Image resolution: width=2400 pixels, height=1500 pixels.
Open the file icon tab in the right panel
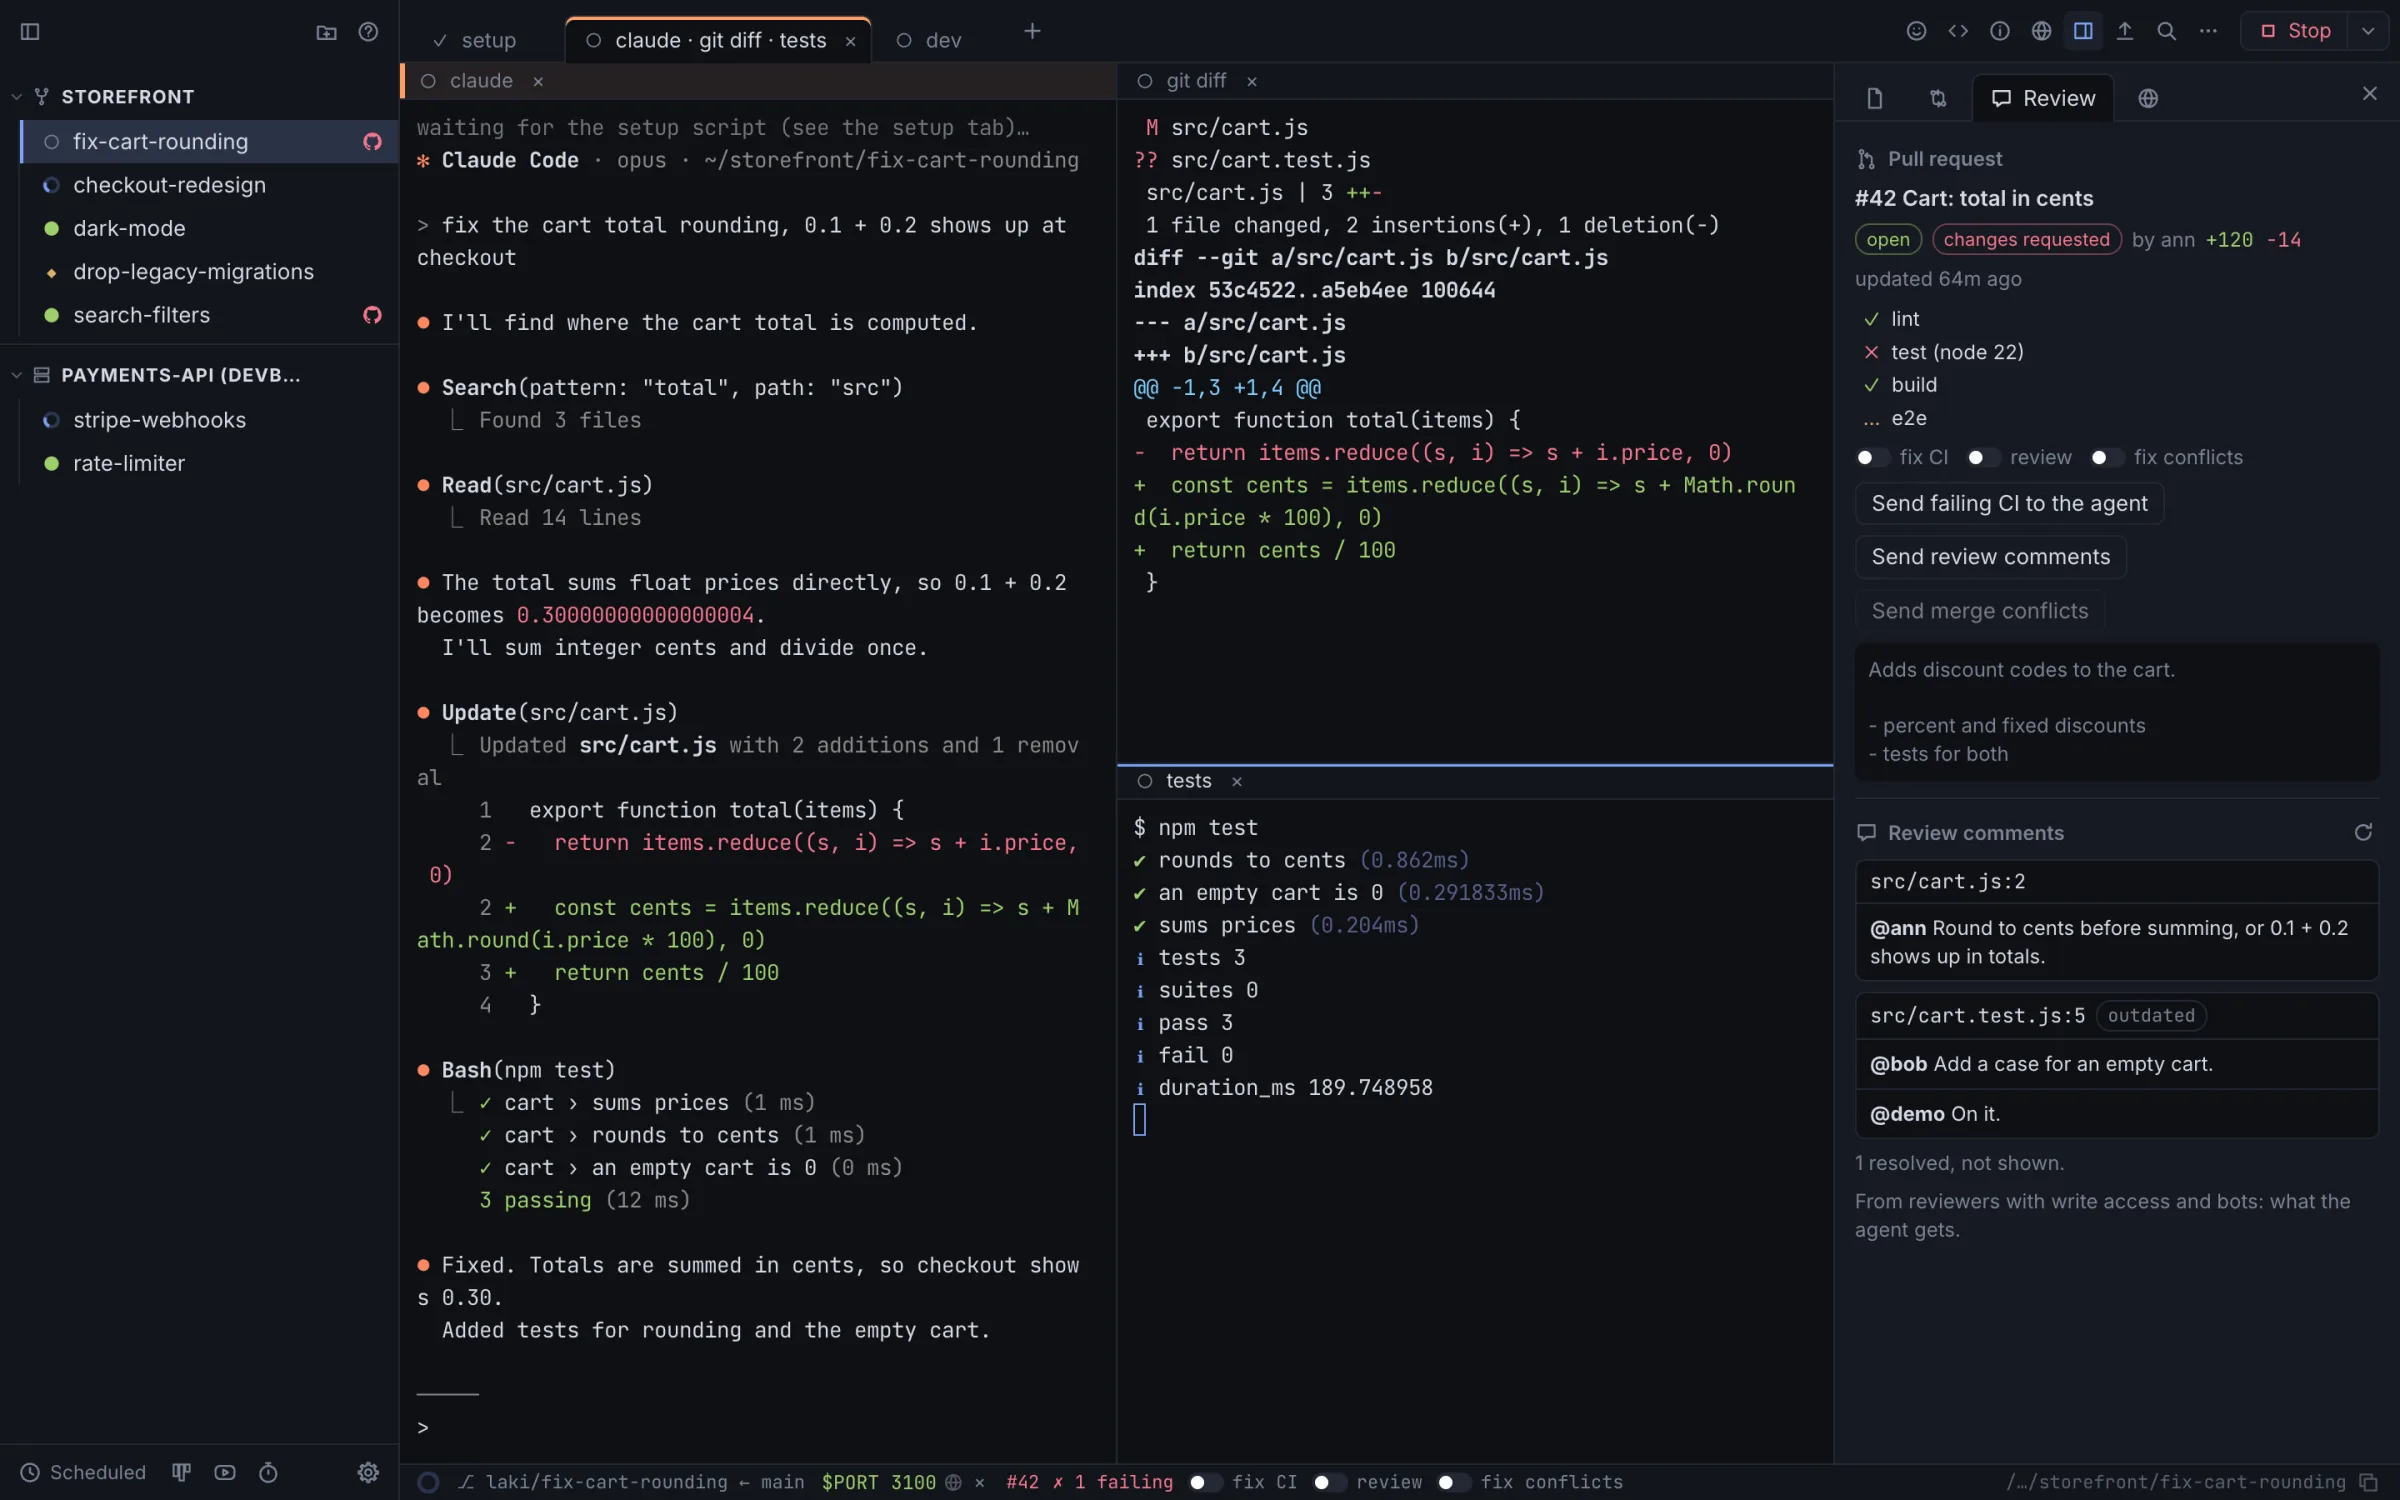[x=1875, y=98]
